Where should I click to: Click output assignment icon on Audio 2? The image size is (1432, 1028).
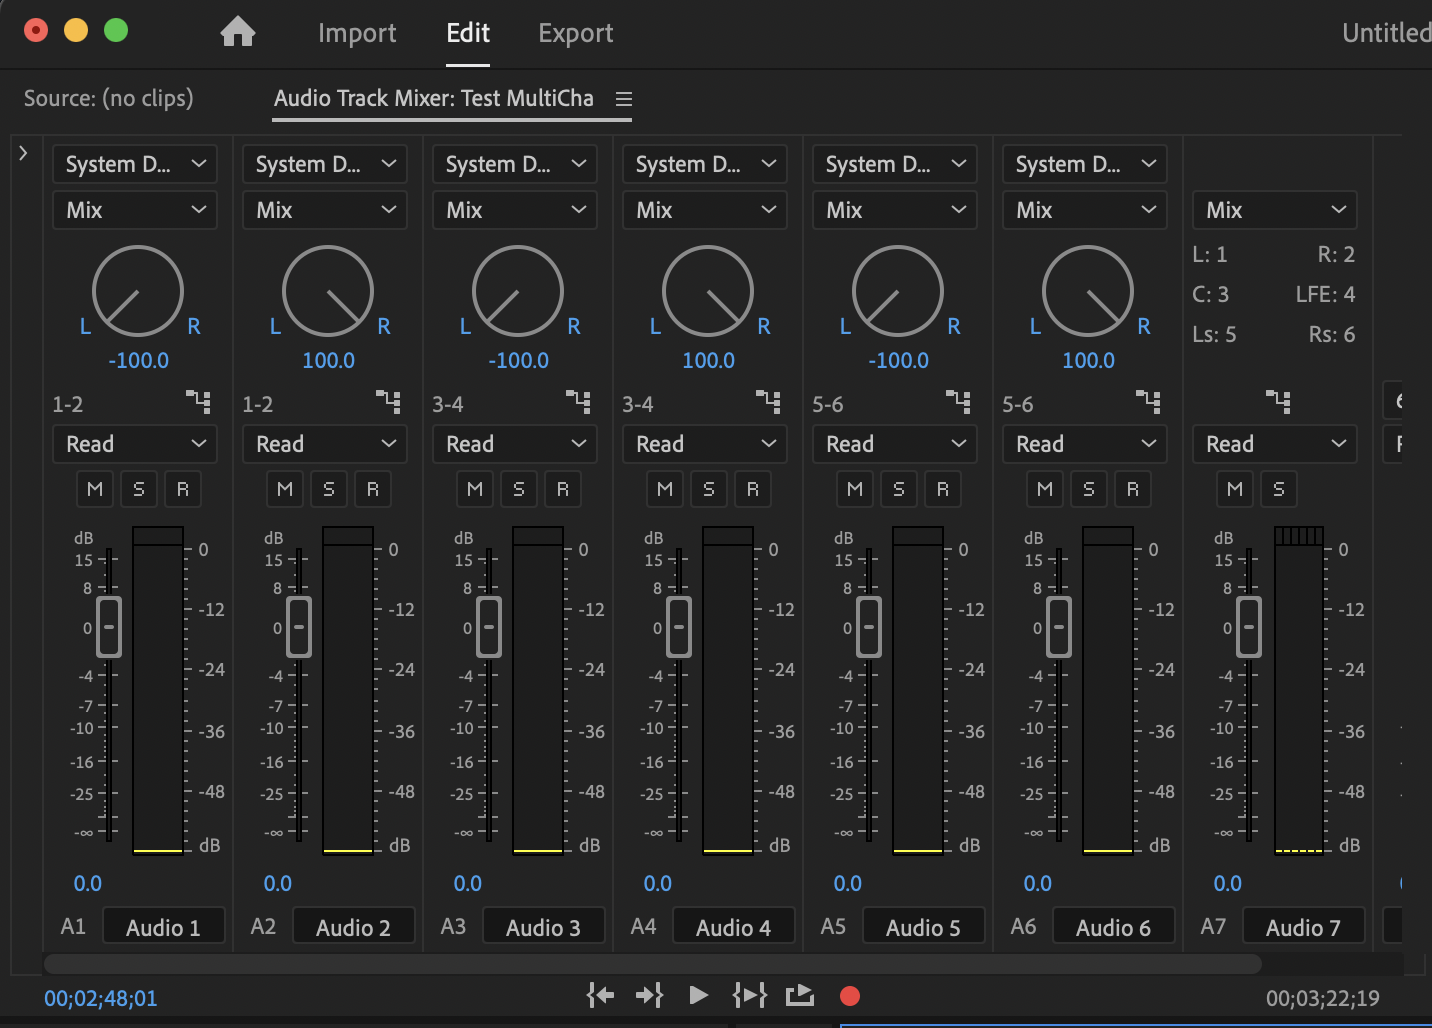coord(388,402)
